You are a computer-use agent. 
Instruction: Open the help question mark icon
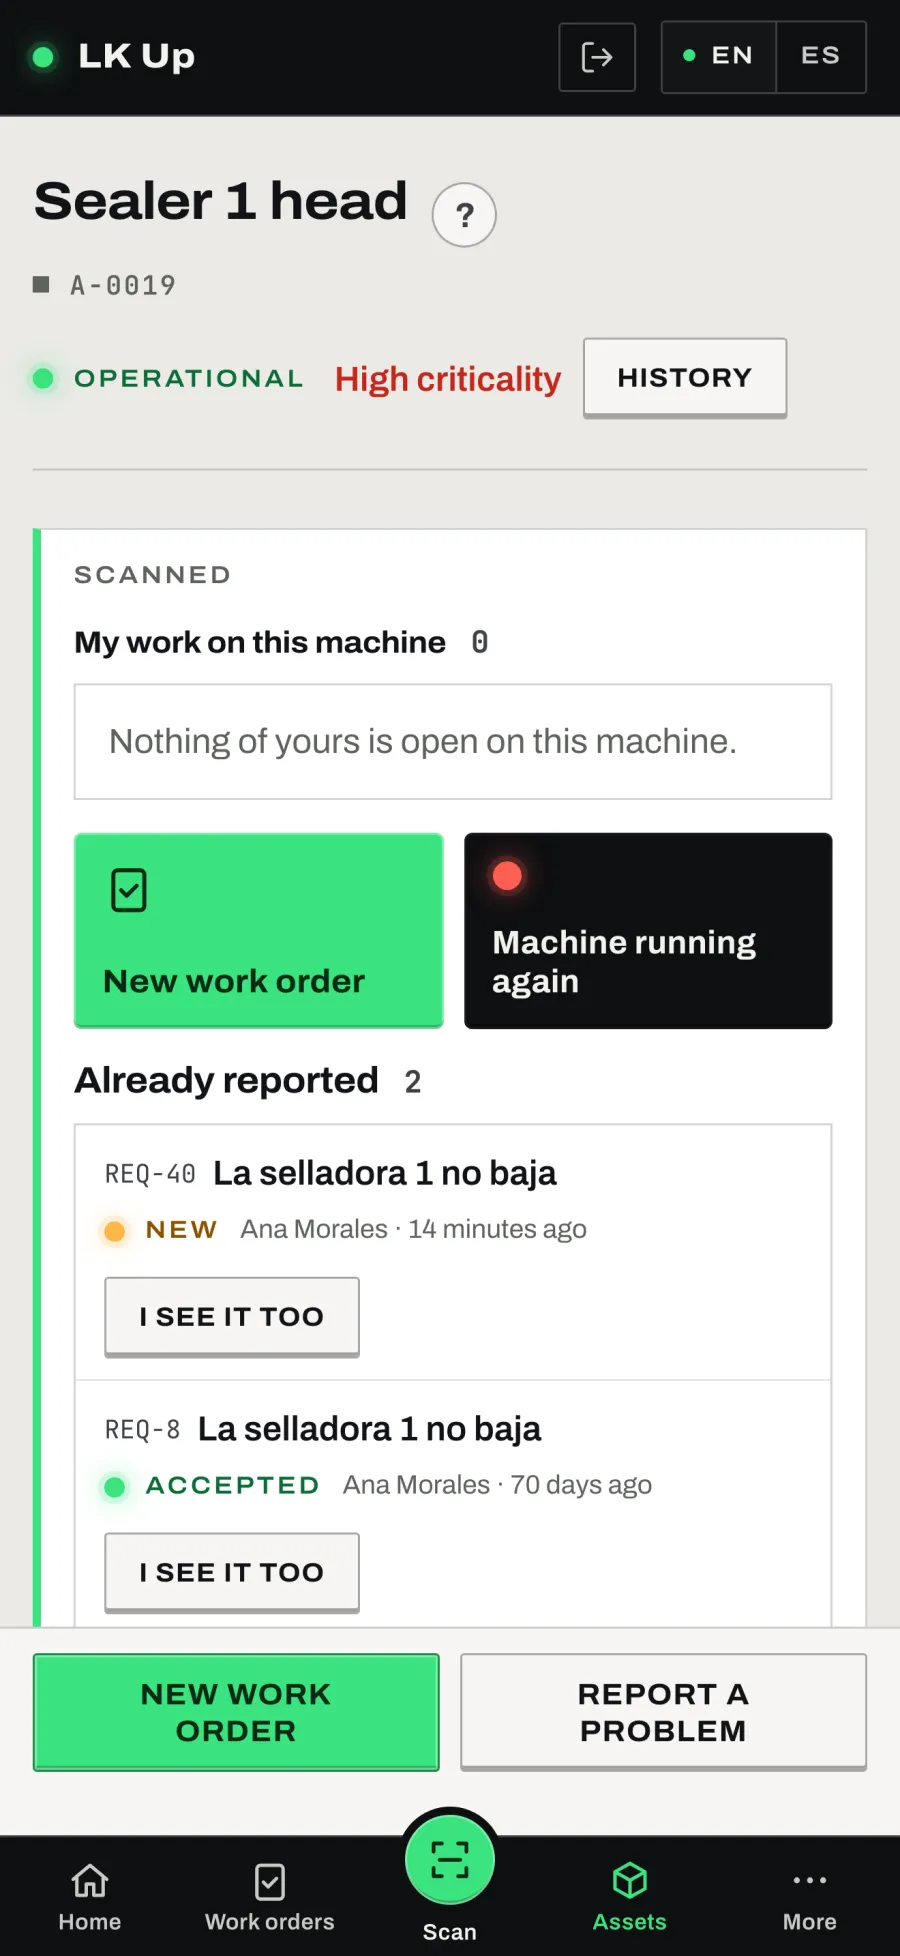click(x=464, y=215)
